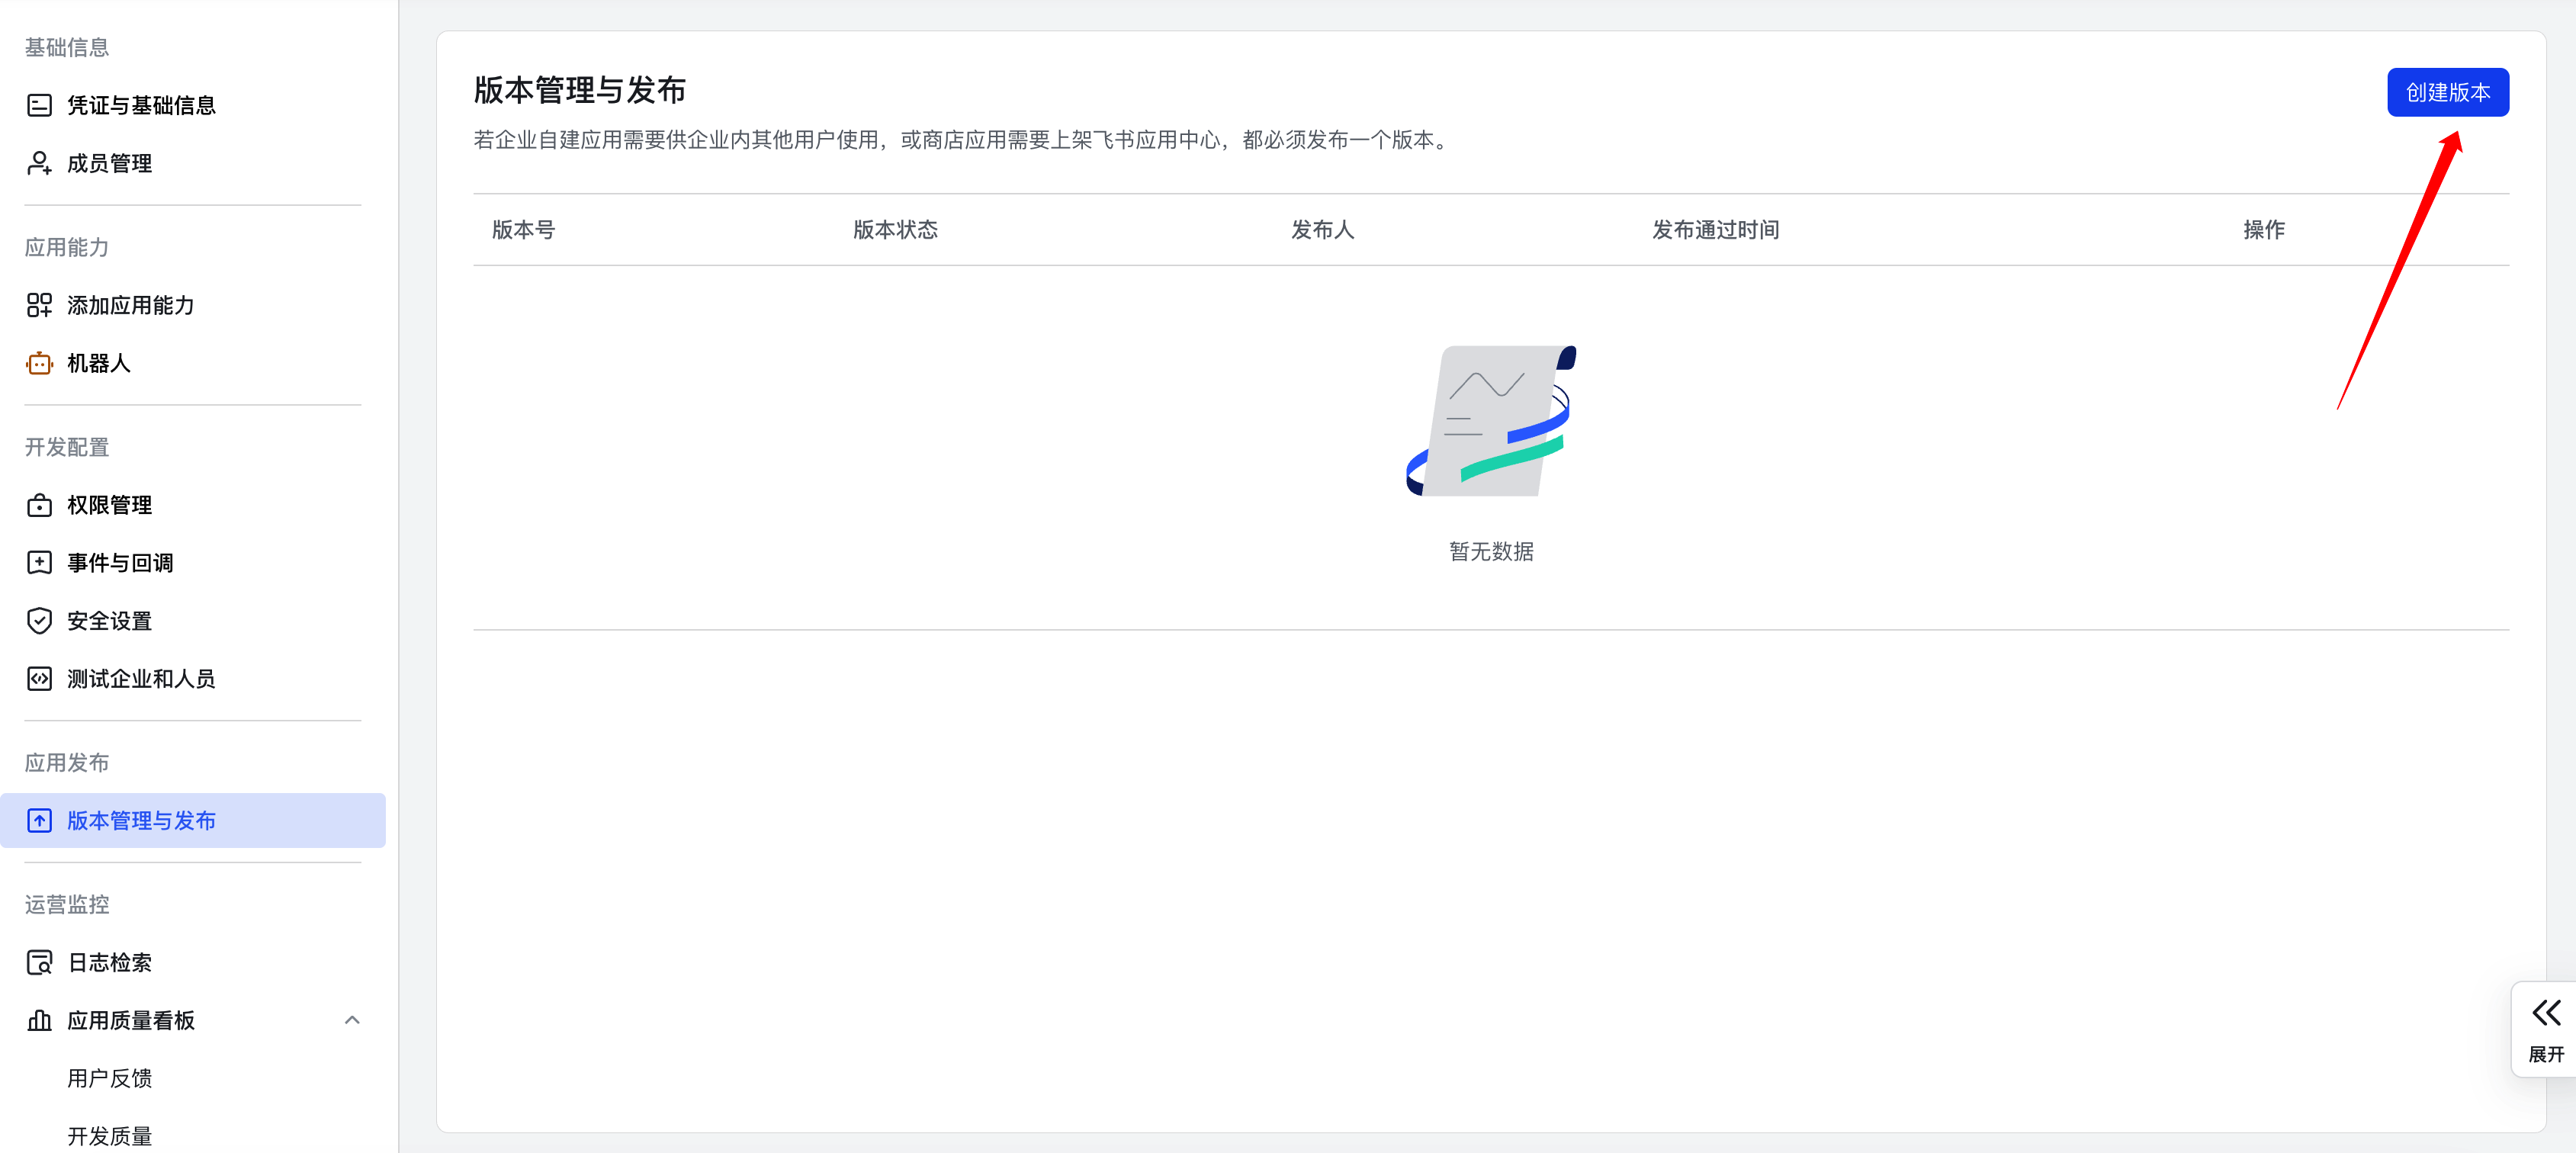Click the 创建版本 button
This screenshot has height=1153, width=2576.
pyautogui.click(x=2447, y=91)
